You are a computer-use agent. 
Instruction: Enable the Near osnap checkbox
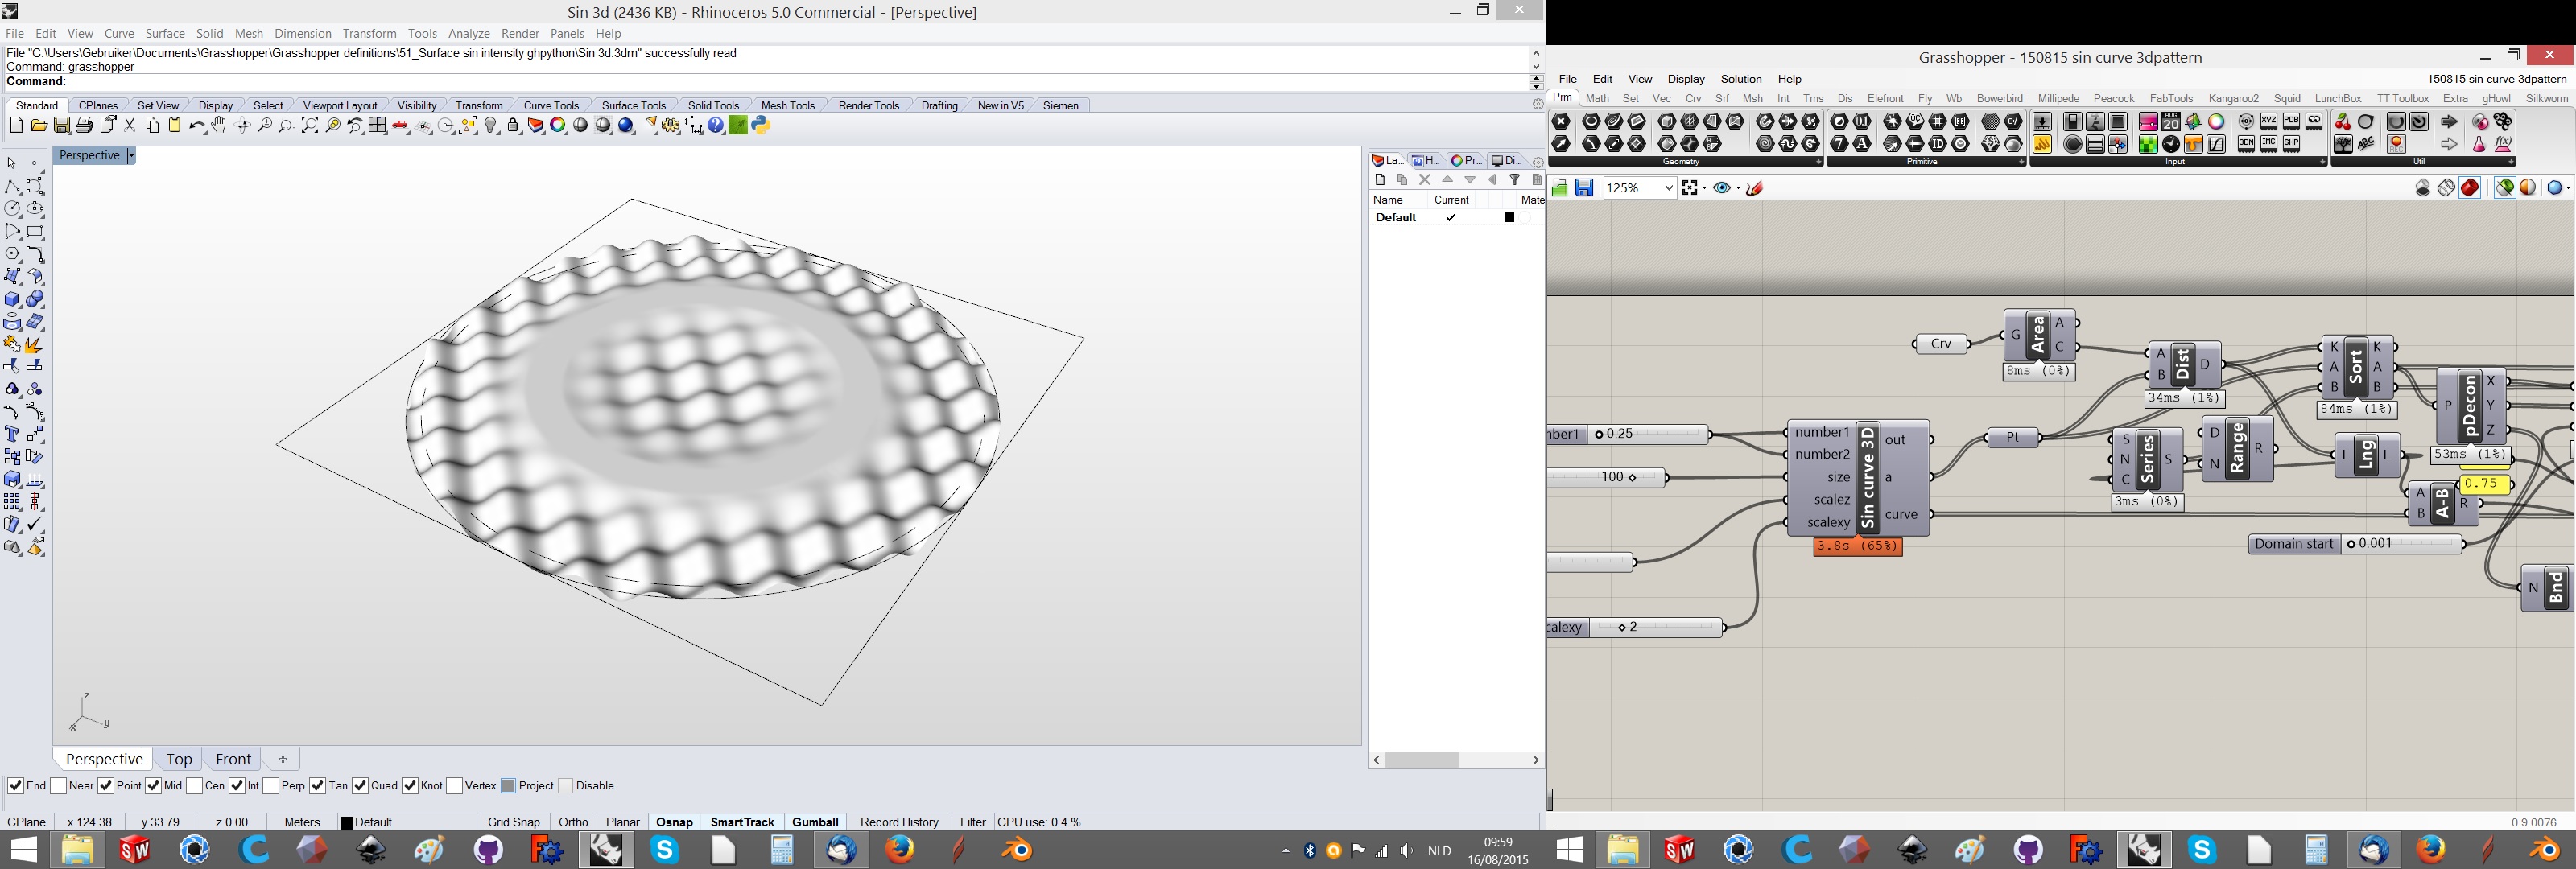(59, 786)
